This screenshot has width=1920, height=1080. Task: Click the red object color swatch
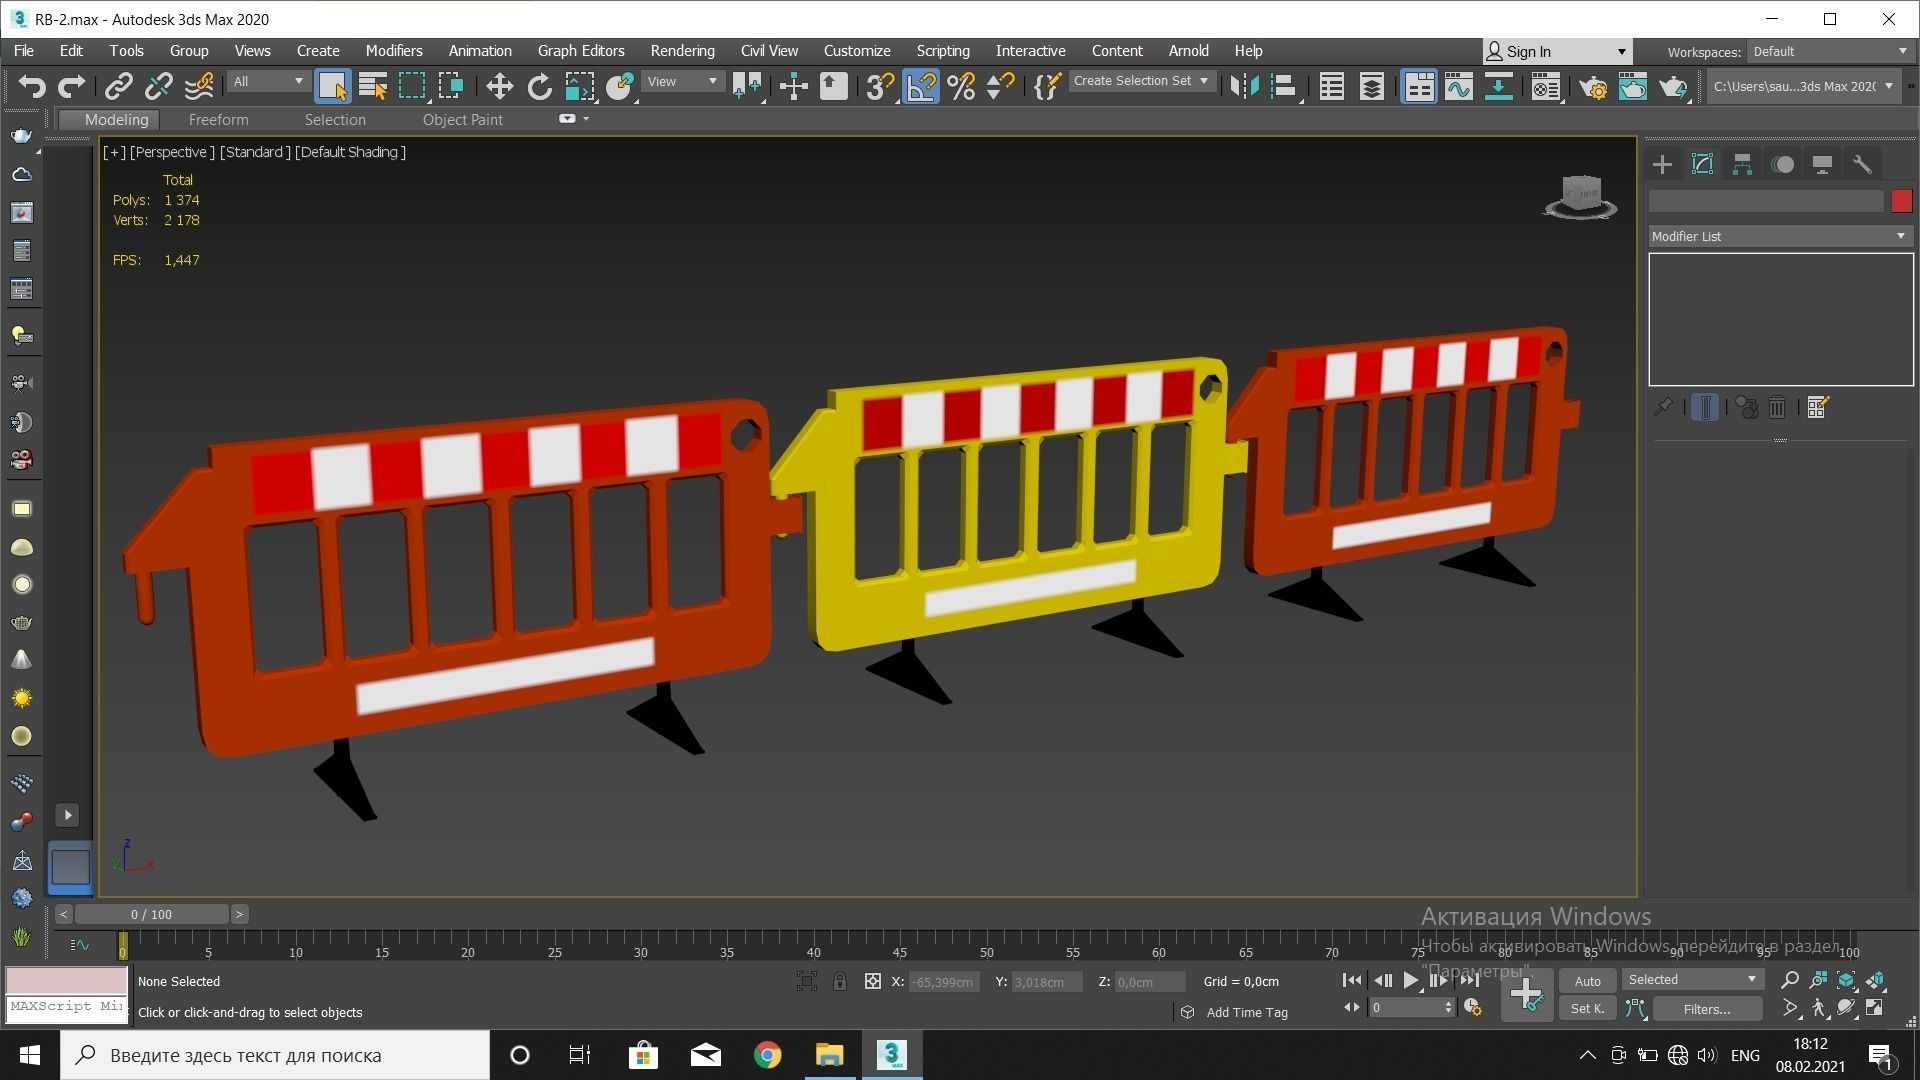point(1901,201)
